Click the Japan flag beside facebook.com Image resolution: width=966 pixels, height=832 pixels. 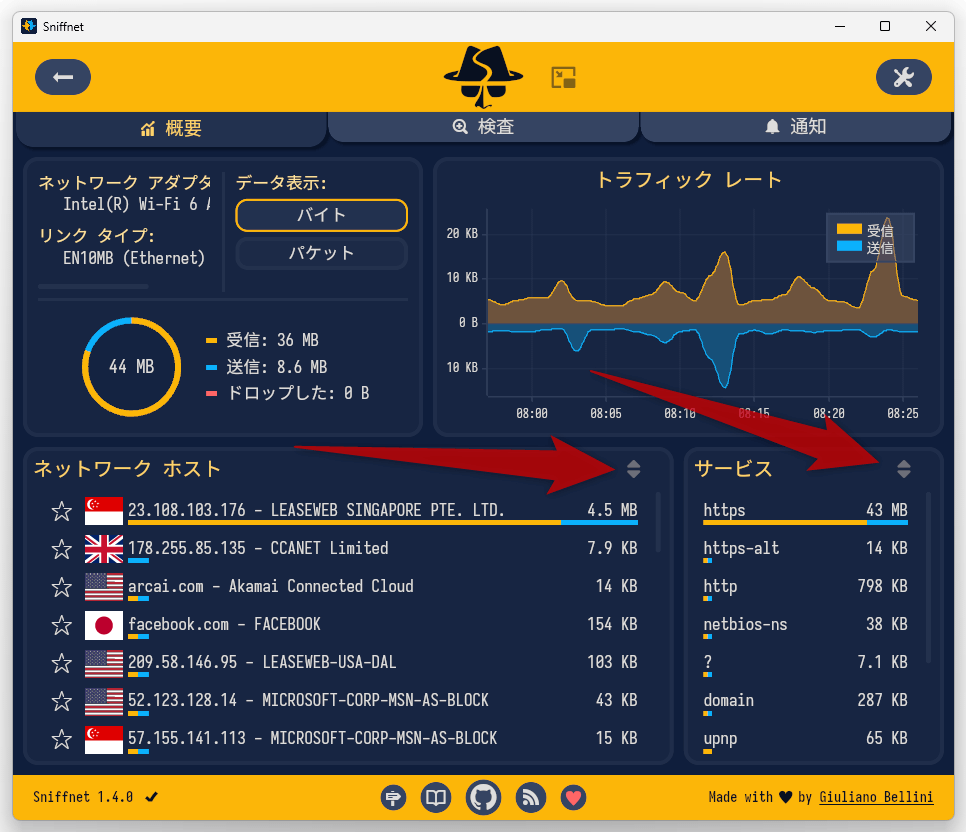[104, 626]
